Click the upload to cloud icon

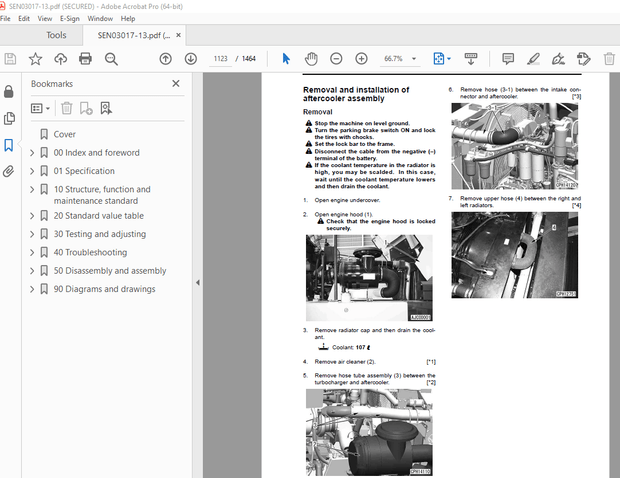[x=60, y=59]
